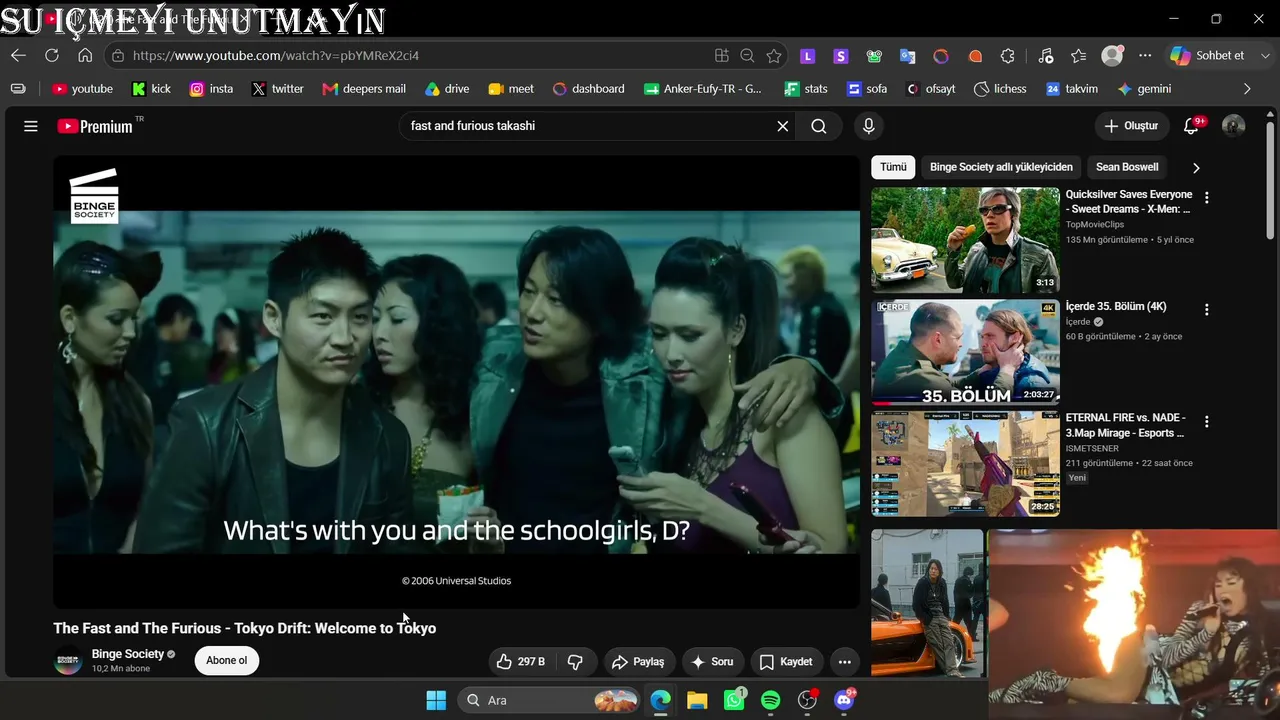
Task: Open the Soru ask button
Action: (x=712, y=662)
